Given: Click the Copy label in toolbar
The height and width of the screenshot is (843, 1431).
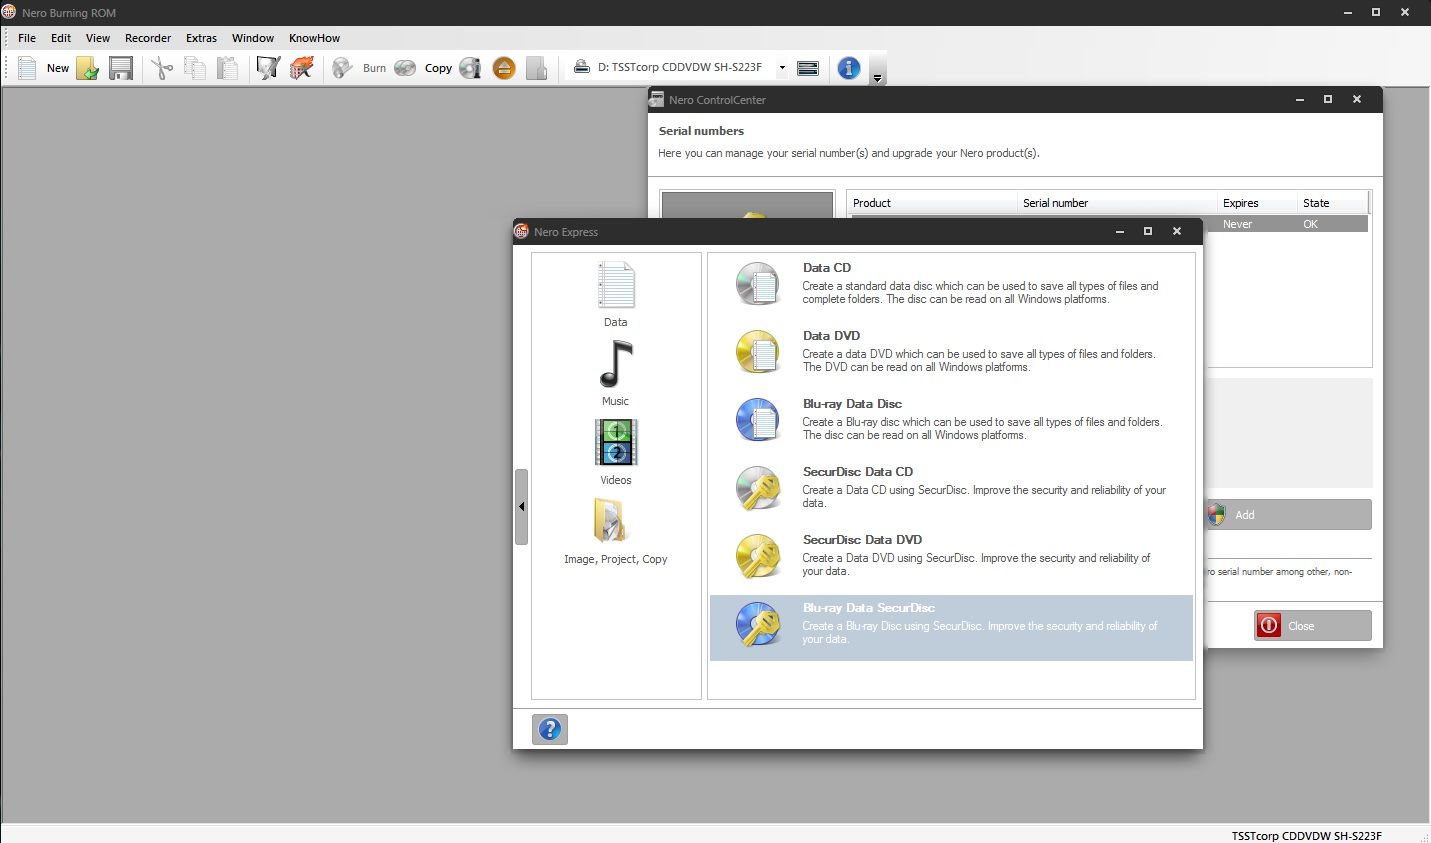Looking at the screenshot, I should [438, 68].
